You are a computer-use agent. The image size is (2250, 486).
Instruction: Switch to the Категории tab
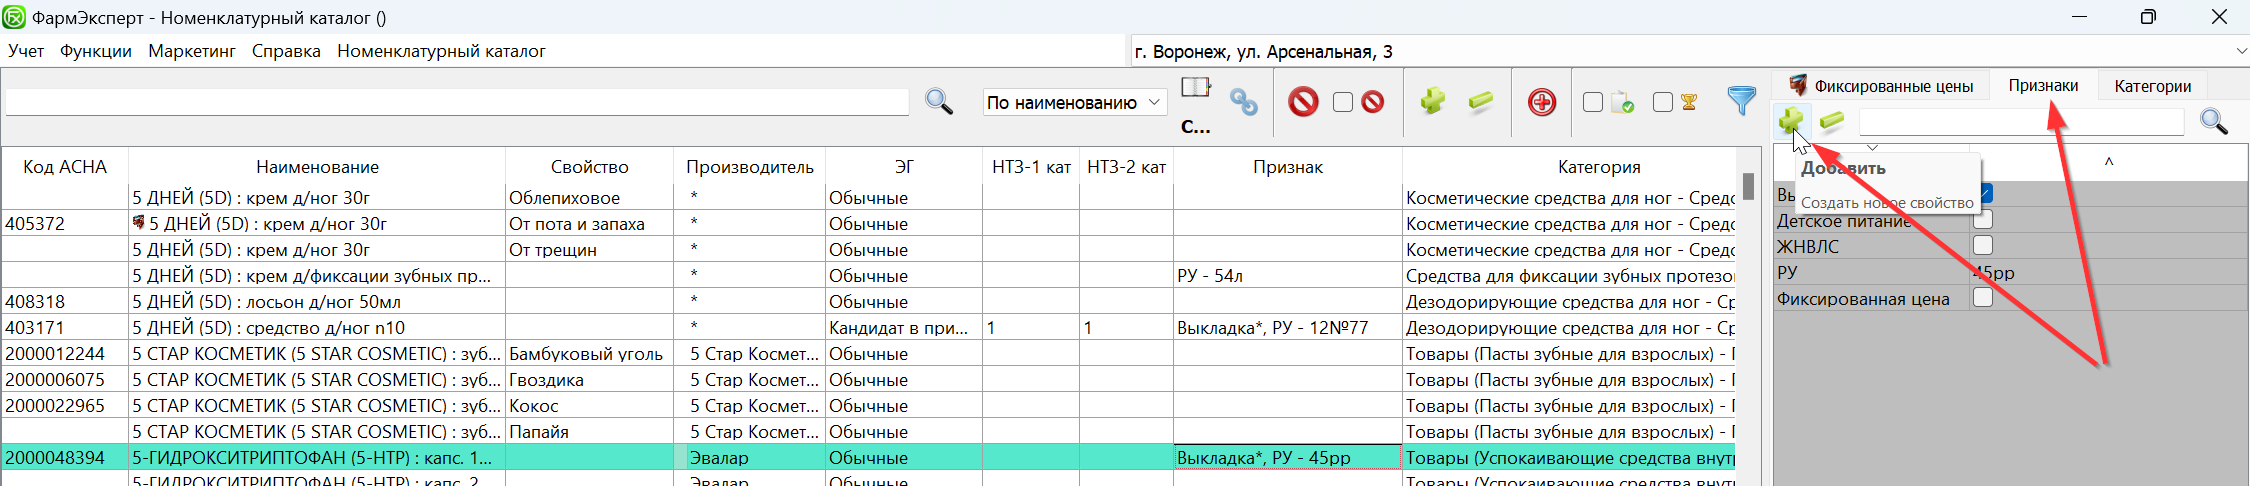click(x=2152, y=86)
